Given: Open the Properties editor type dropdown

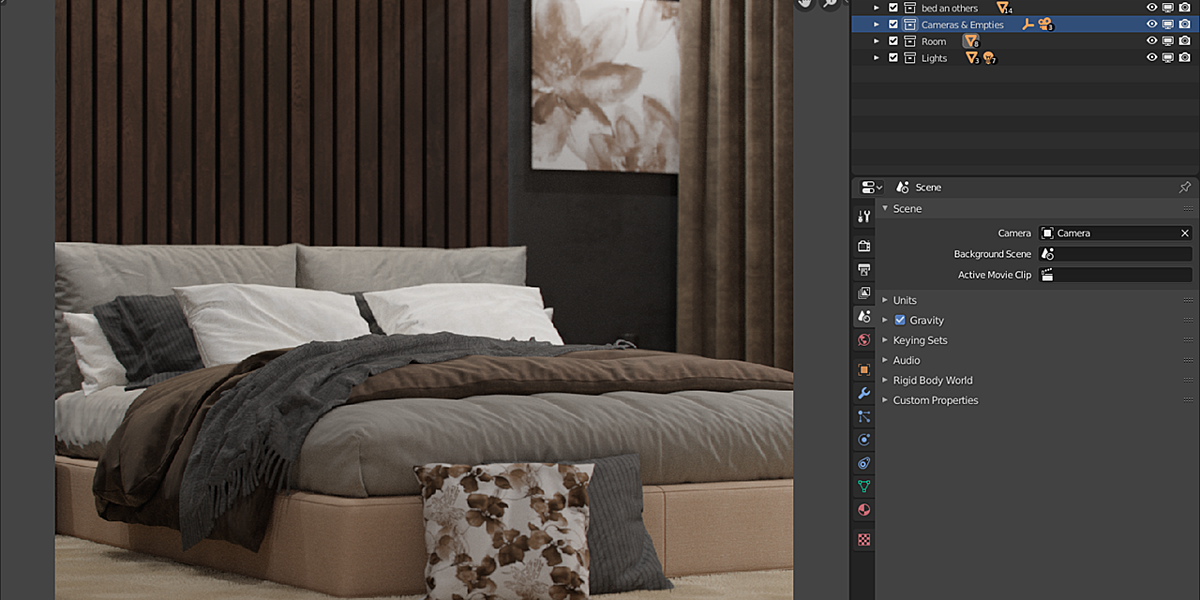Looking at the screenshot, I should pos(872,187).
